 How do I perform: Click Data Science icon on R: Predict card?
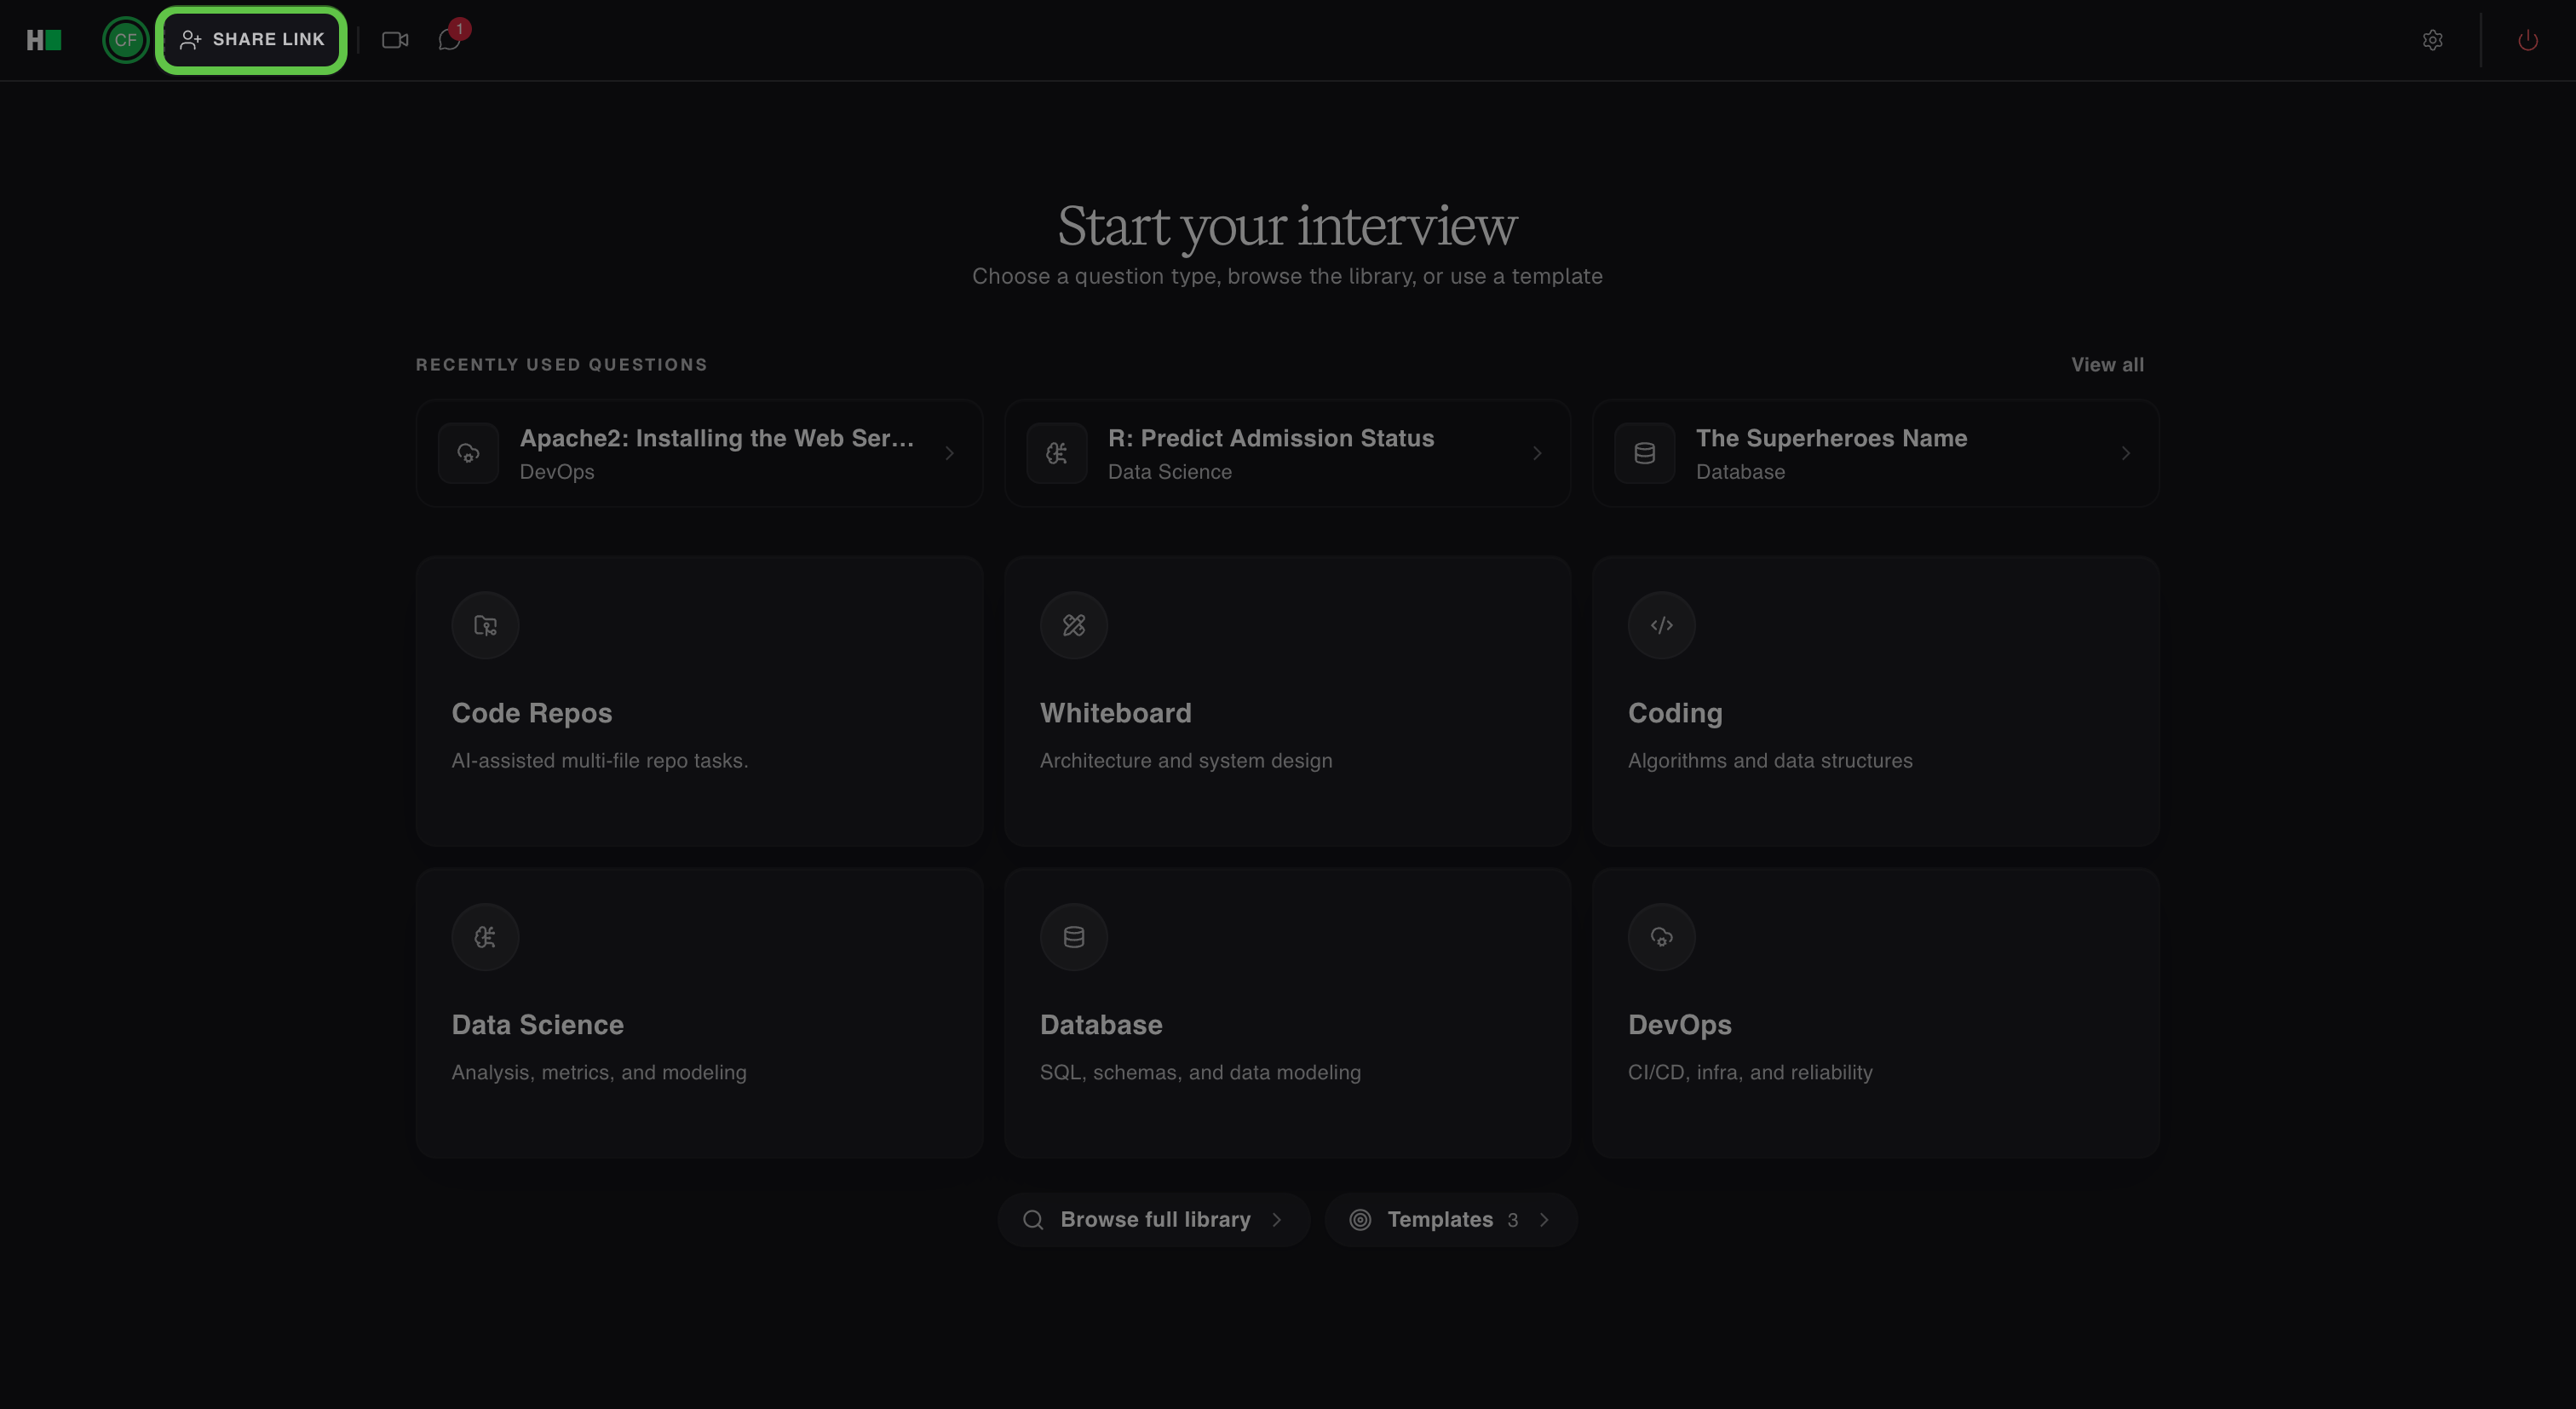tap(1056, 453)
